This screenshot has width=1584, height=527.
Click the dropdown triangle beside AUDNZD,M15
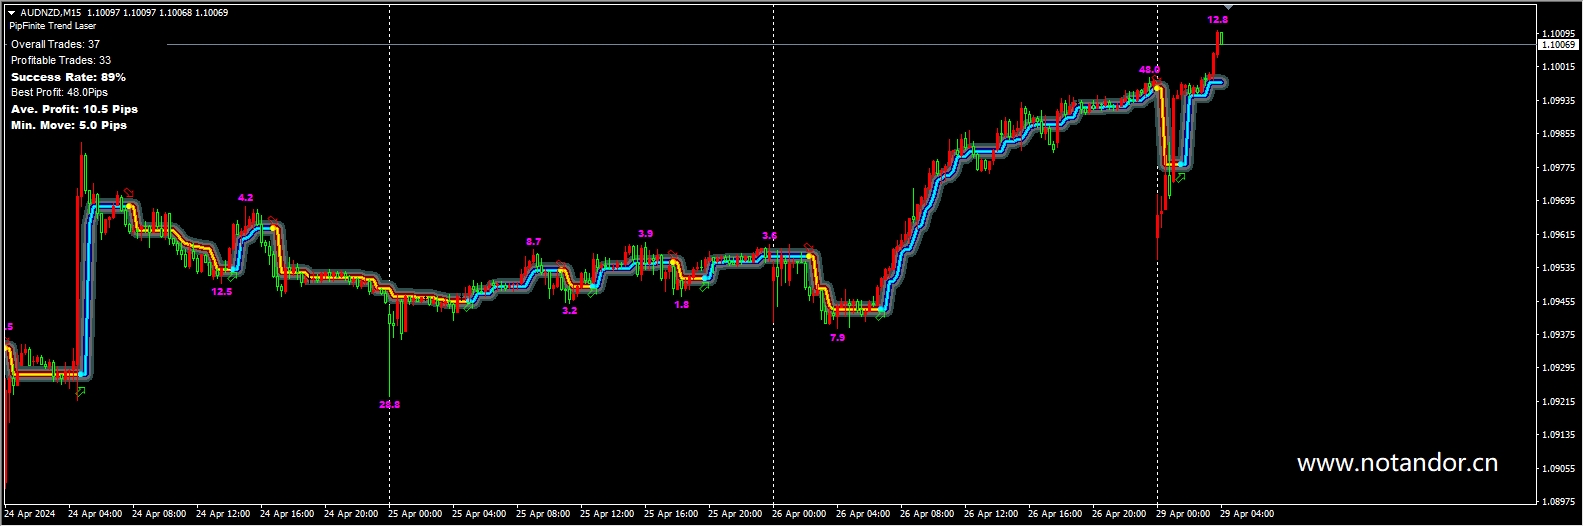point(12,13)
